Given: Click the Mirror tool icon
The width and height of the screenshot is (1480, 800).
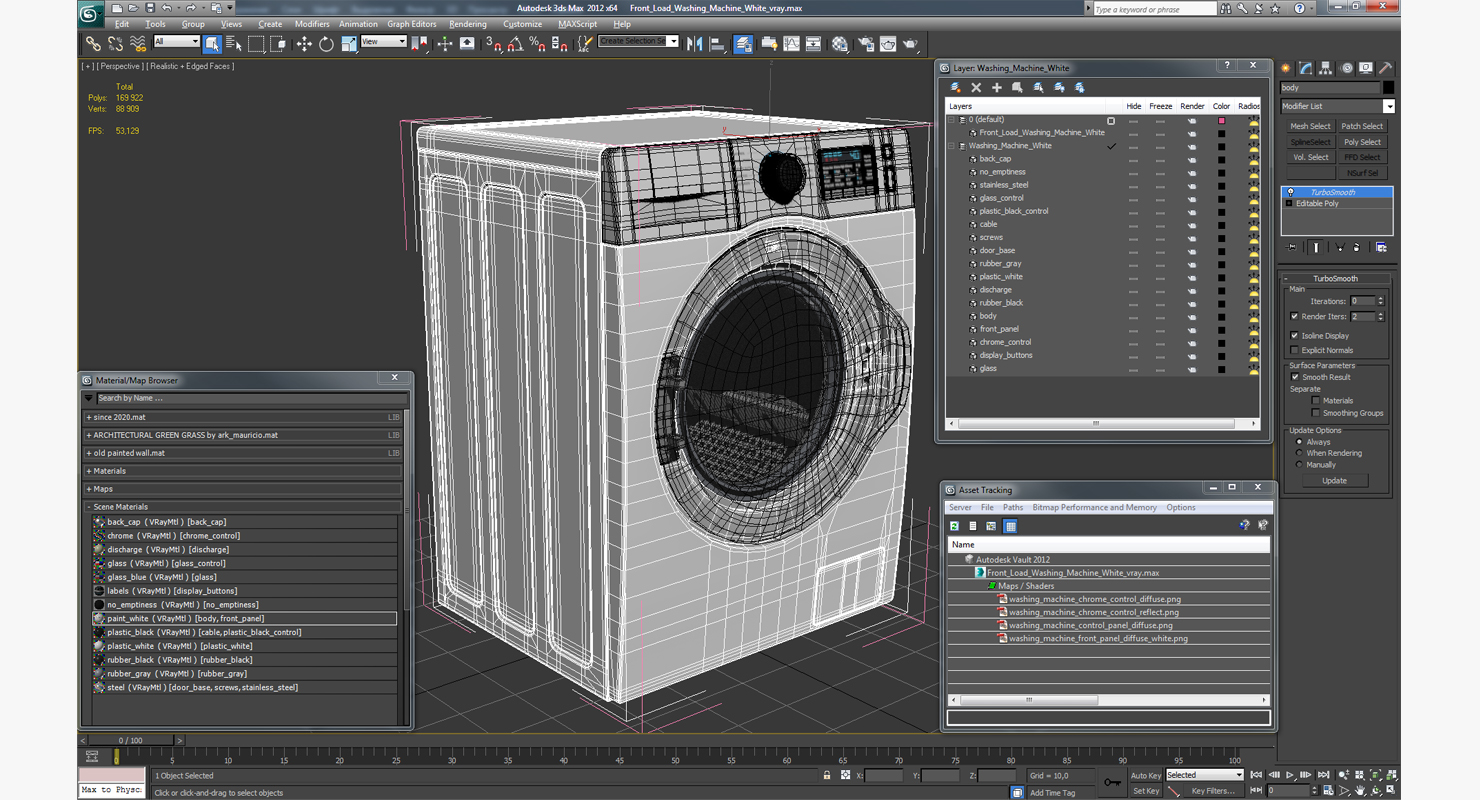Looking at the screenshot, I should (695, 44).
